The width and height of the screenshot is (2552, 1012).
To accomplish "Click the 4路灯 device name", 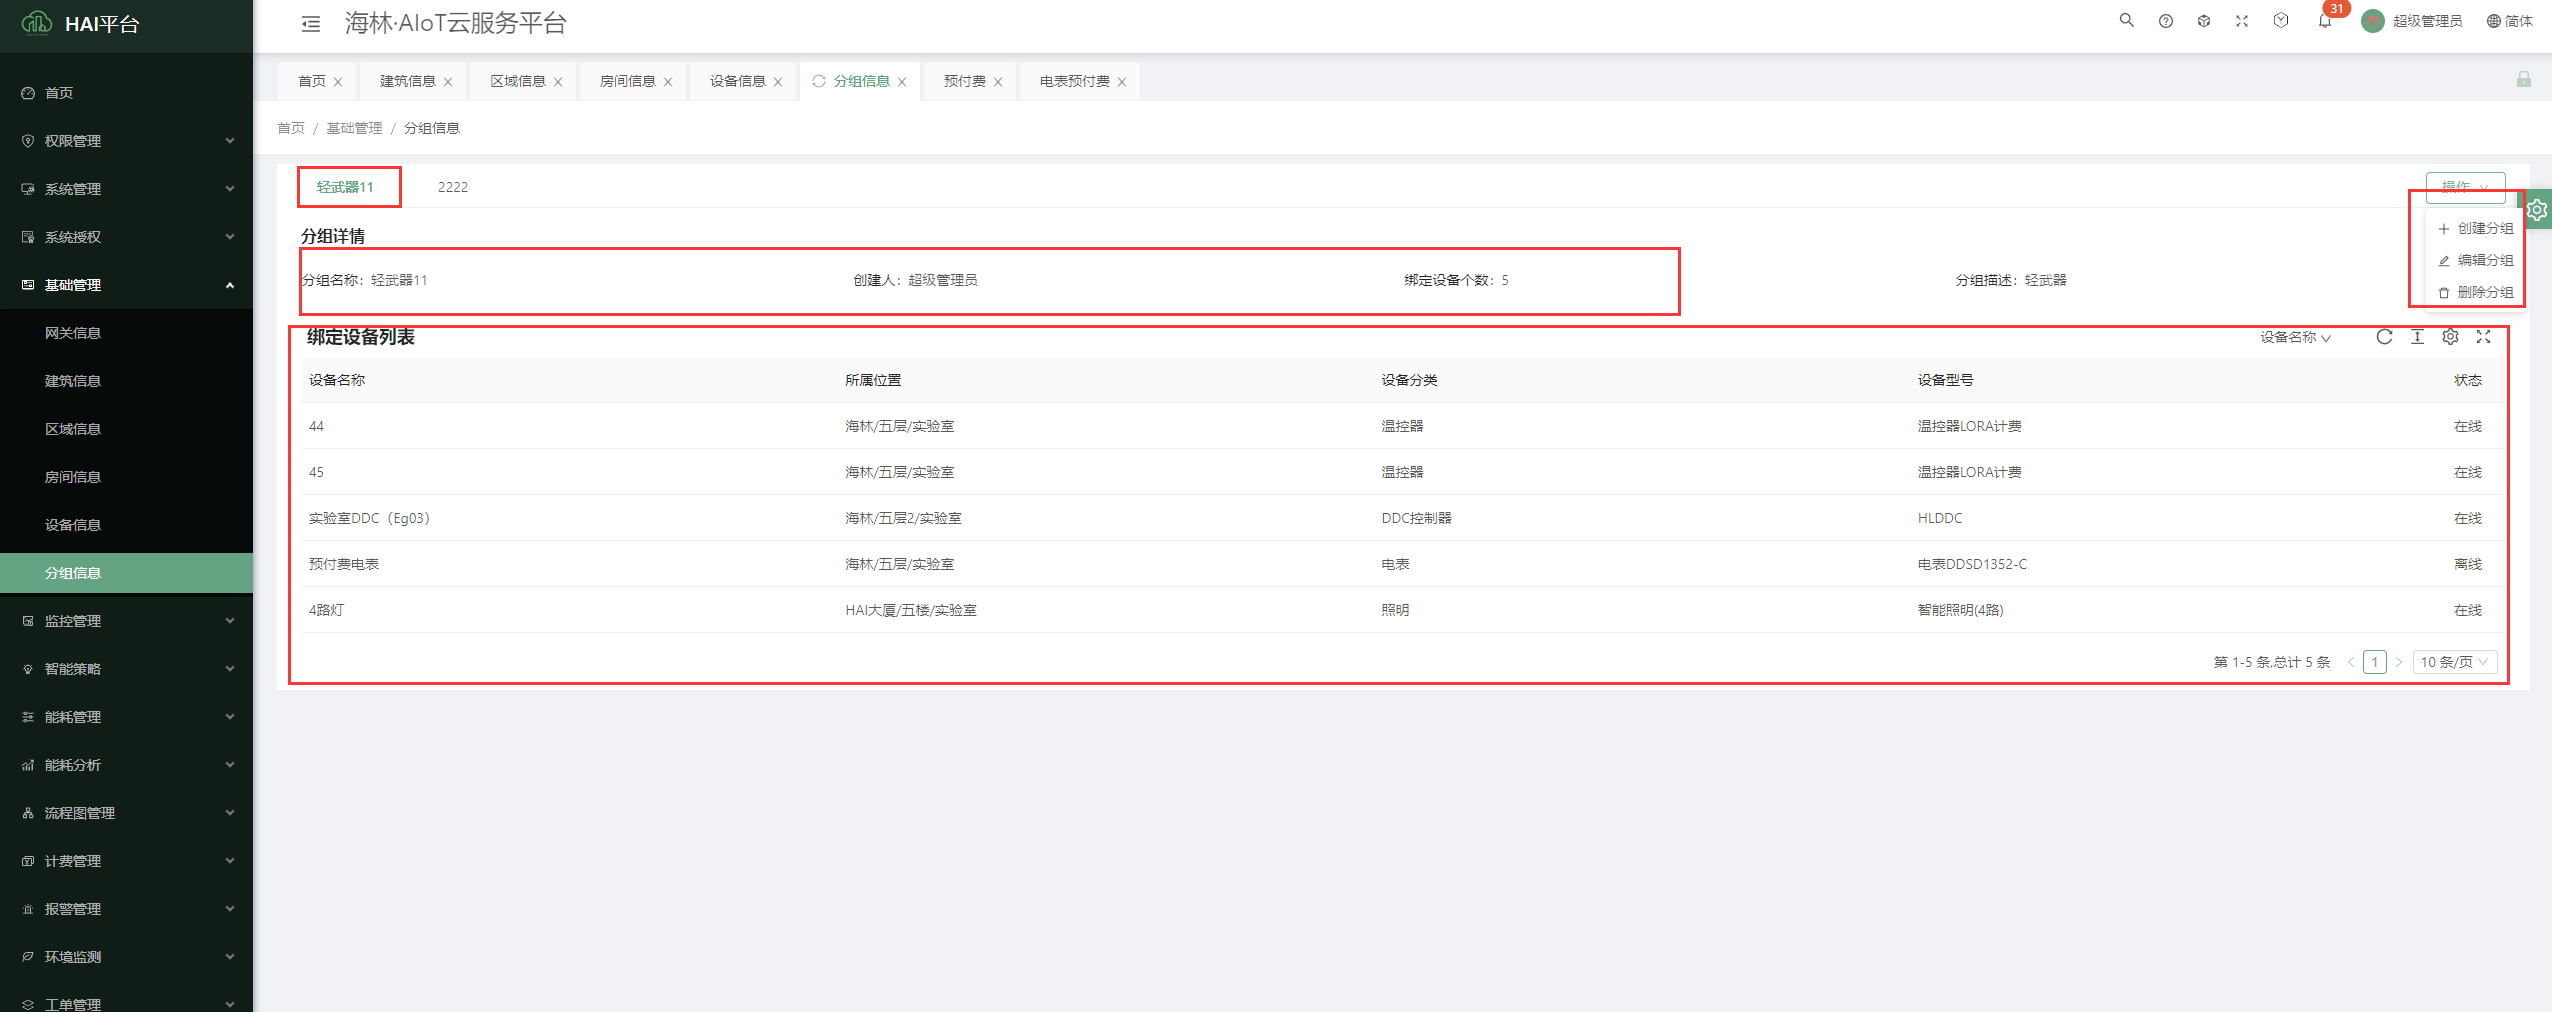I will (326, 610).
